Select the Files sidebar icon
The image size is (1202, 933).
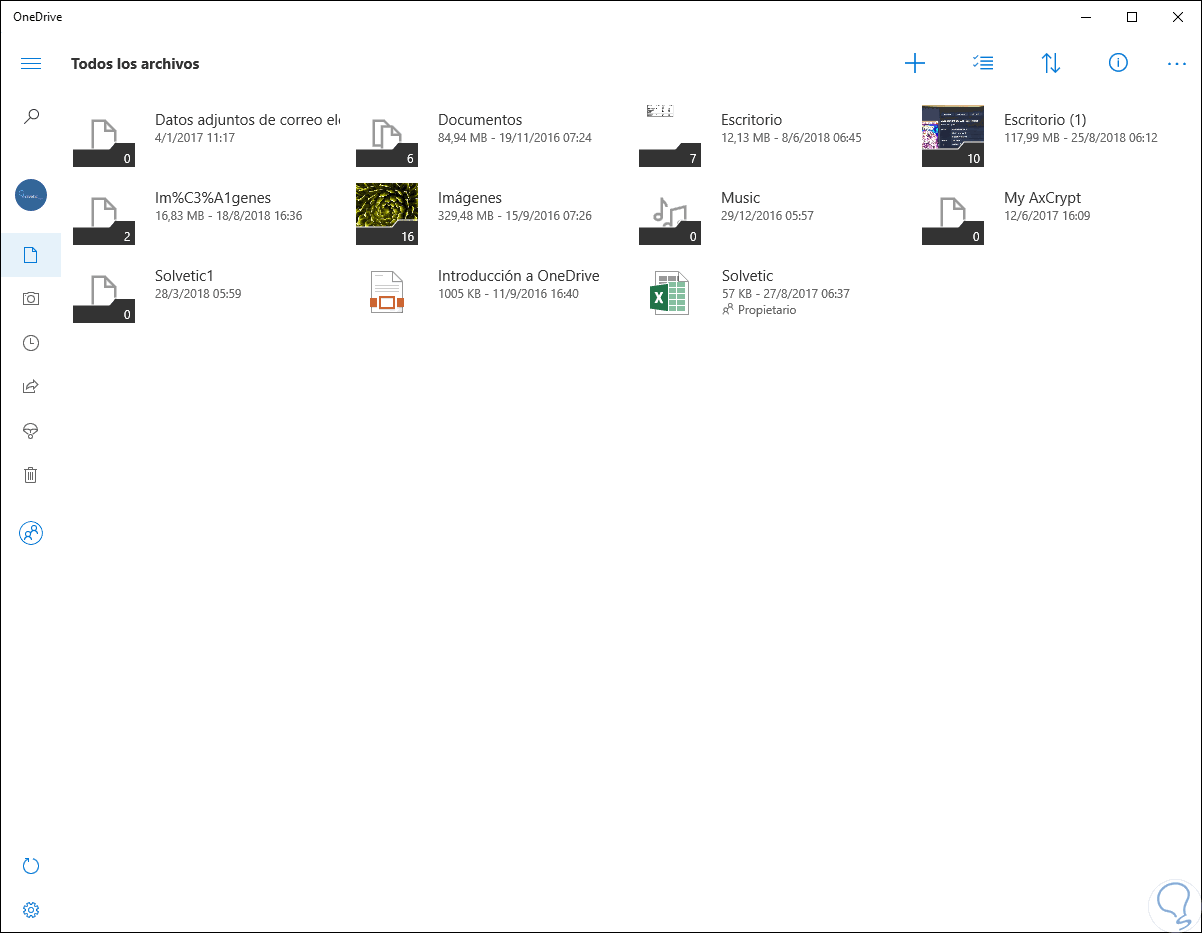[x=31, y=255]
